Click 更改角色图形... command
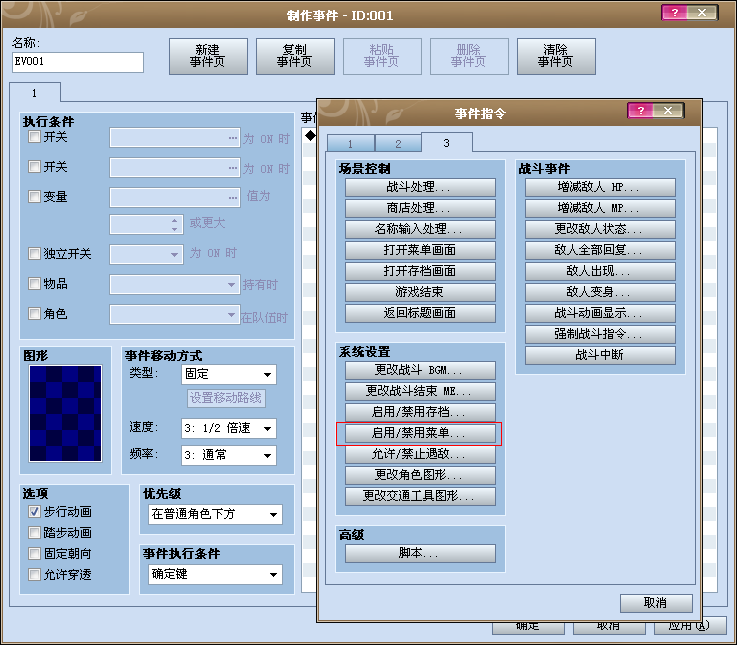The image size is (737, 645). click(x=420, y=475)
